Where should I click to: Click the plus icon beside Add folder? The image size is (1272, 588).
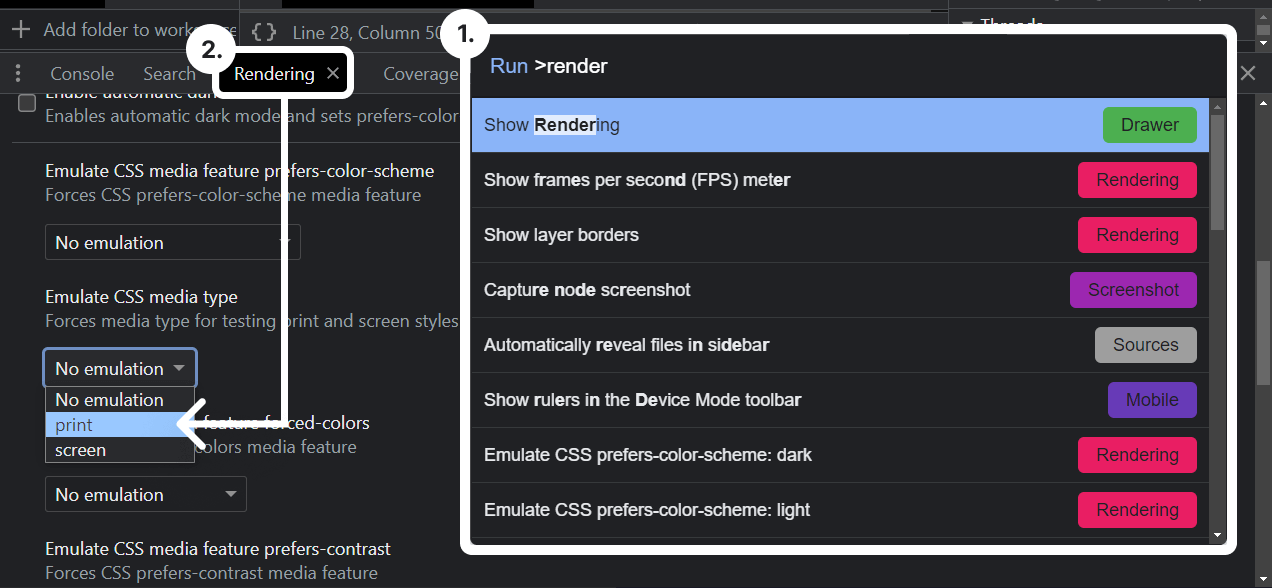click(21, 30)
